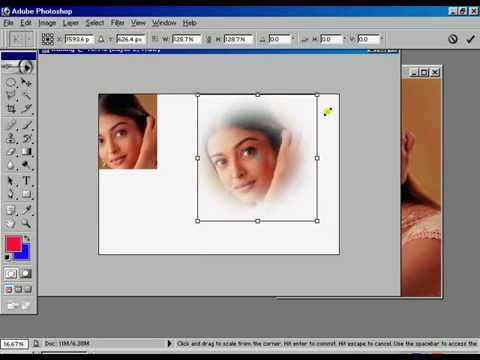Screen dimensions: 480x360
Task: Reset default foreground and background colors
Action: 7,257
